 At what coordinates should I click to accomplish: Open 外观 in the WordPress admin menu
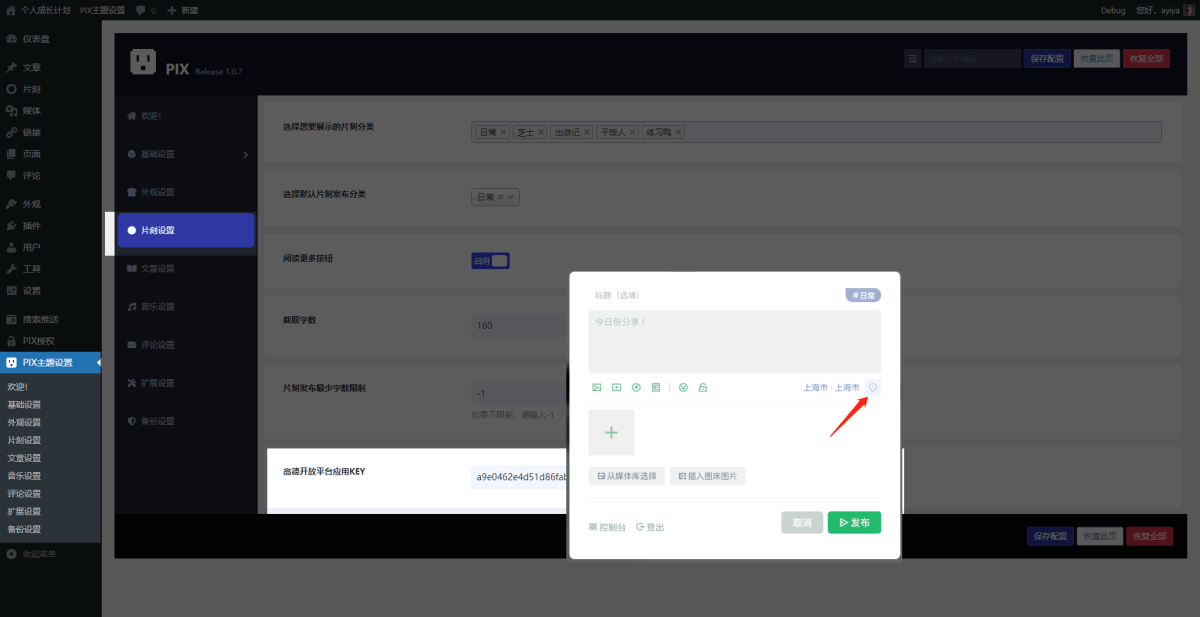click(32, 204)
